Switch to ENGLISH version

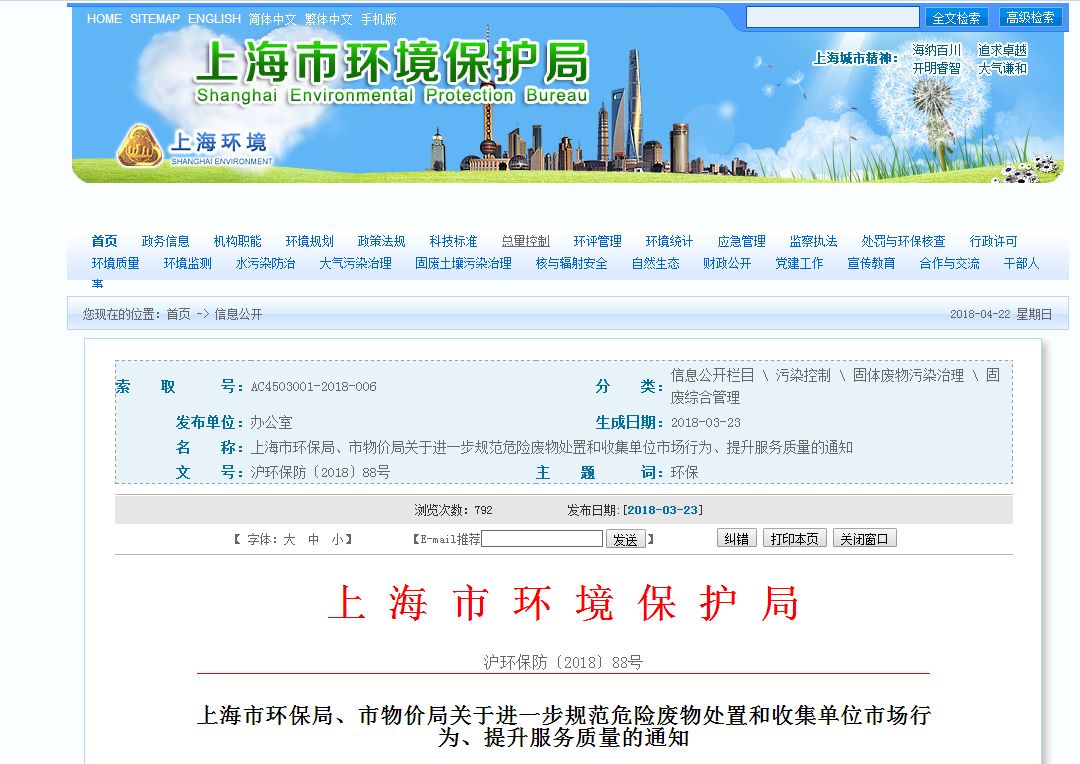pyautogui.click(x=214, y=19)
